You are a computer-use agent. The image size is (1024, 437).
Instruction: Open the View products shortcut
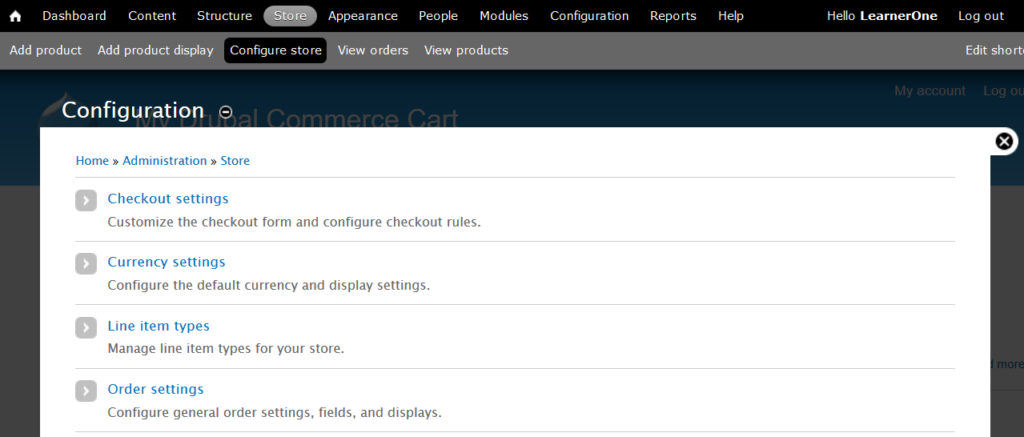pyautogui.click(x=466, y=50)
